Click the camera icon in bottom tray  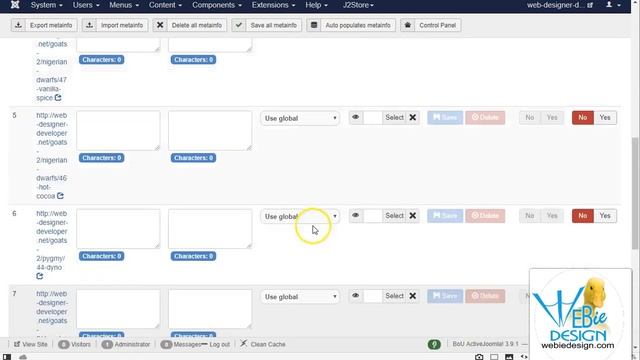click(x=479, y=357)
